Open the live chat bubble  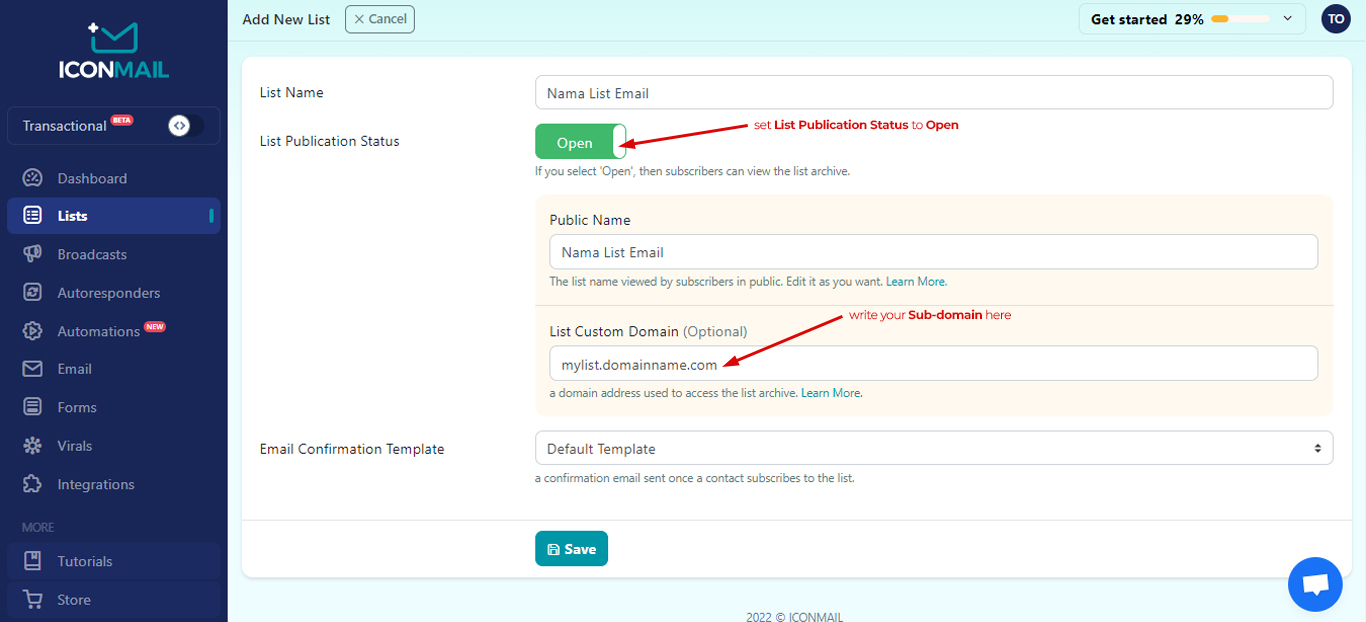(x=1315, y=584)
